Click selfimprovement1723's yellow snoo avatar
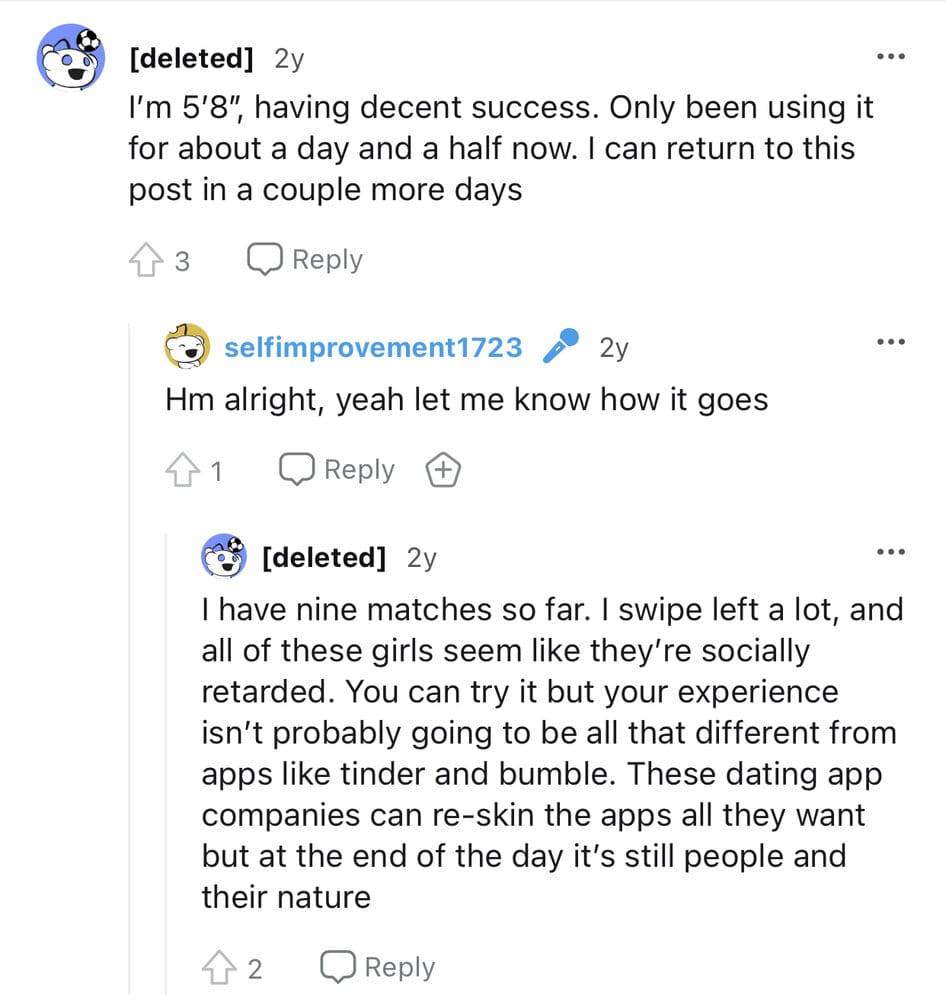Viewport: 946px width, 1000px height. (x=187, y=346)
